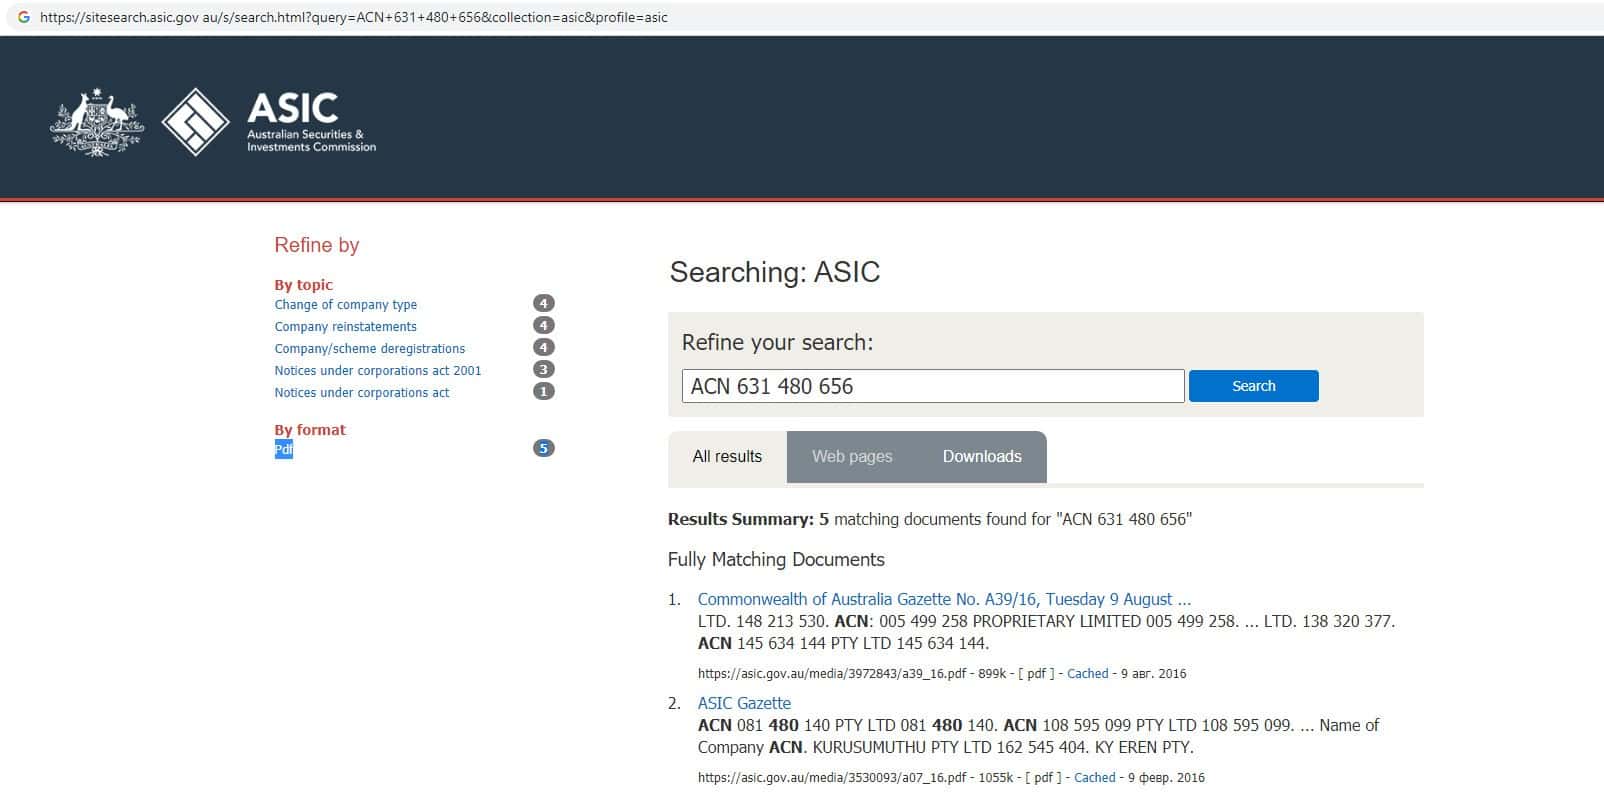Click the 'By format' heading
This screenshot has width=1604, height=794.
pos(310,430)
